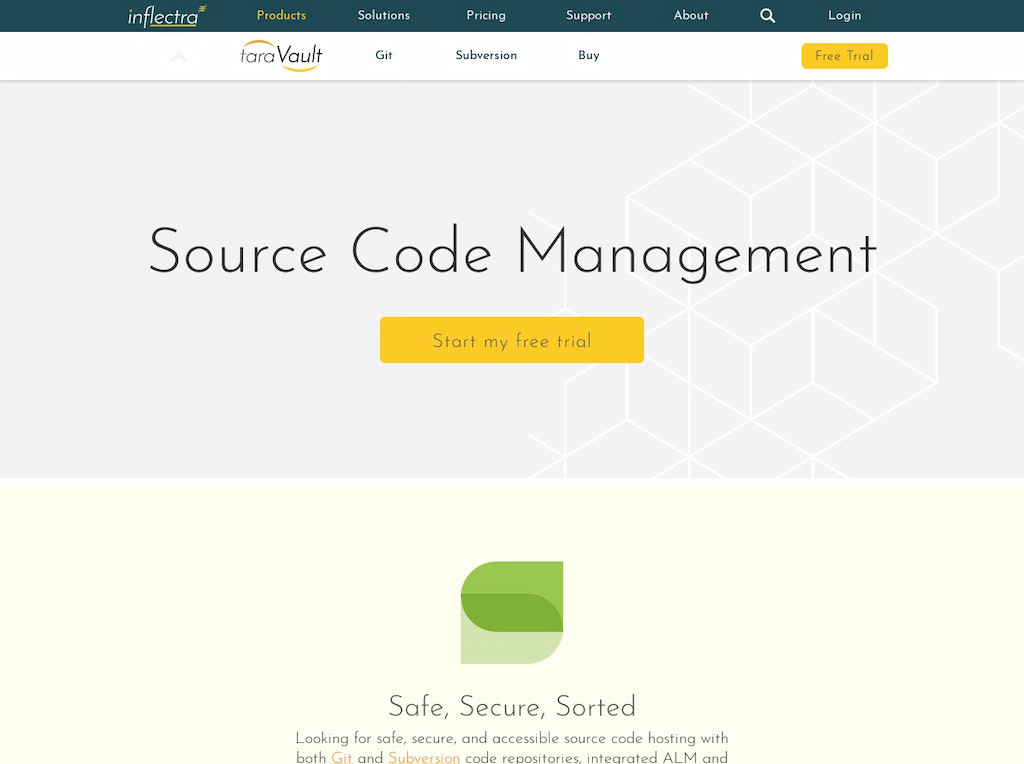Open the Support menu
This screenshot has height=764, width=1024.
[588, 16]
